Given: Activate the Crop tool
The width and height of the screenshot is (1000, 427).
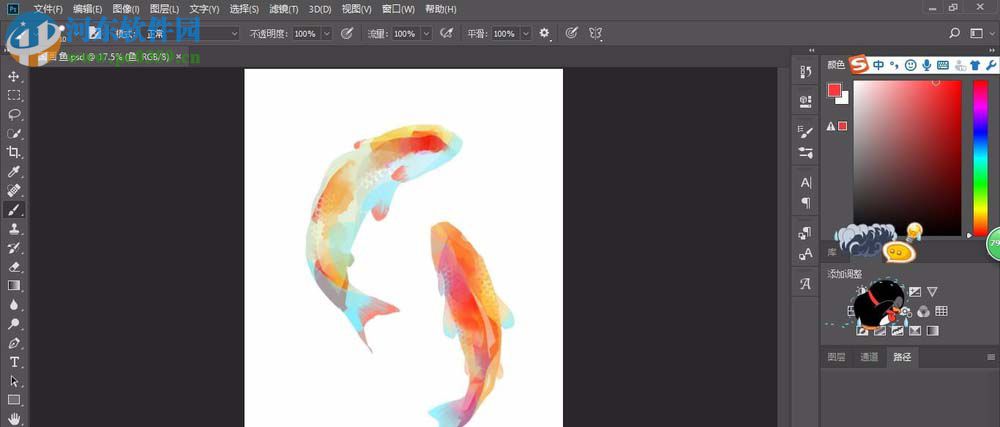Looking at the screenshot, I should click(14, 152).
